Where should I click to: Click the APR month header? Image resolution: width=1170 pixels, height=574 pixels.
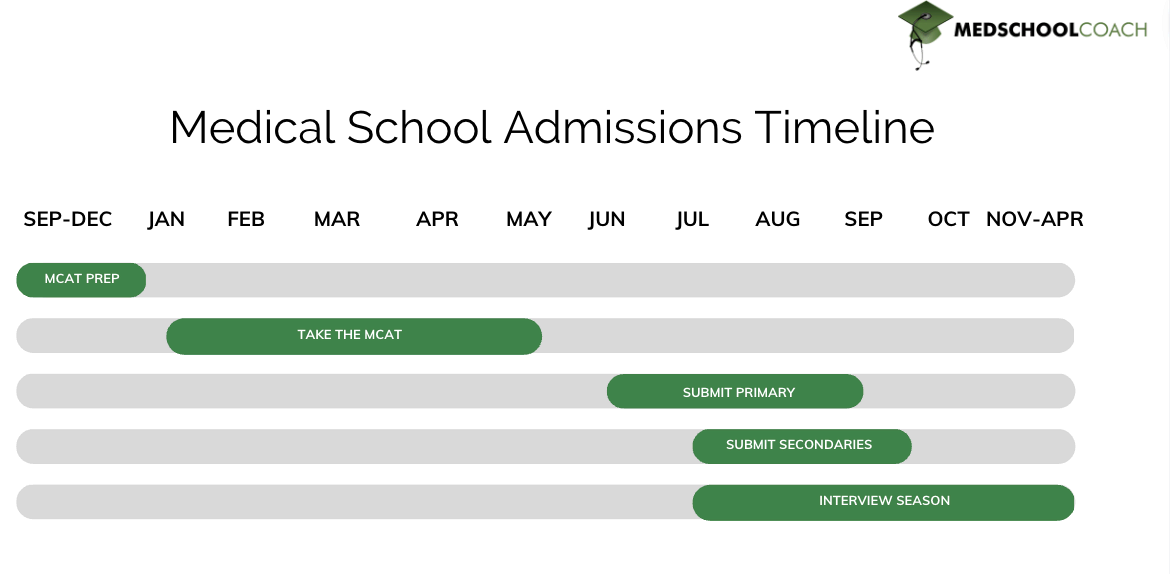click(x=437, y=219)
